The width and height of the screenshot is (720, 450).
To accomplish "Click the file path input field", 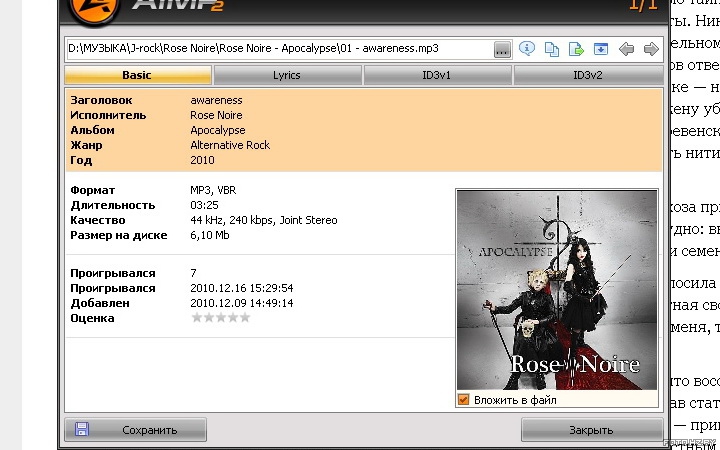I will [x=278, y=48].
